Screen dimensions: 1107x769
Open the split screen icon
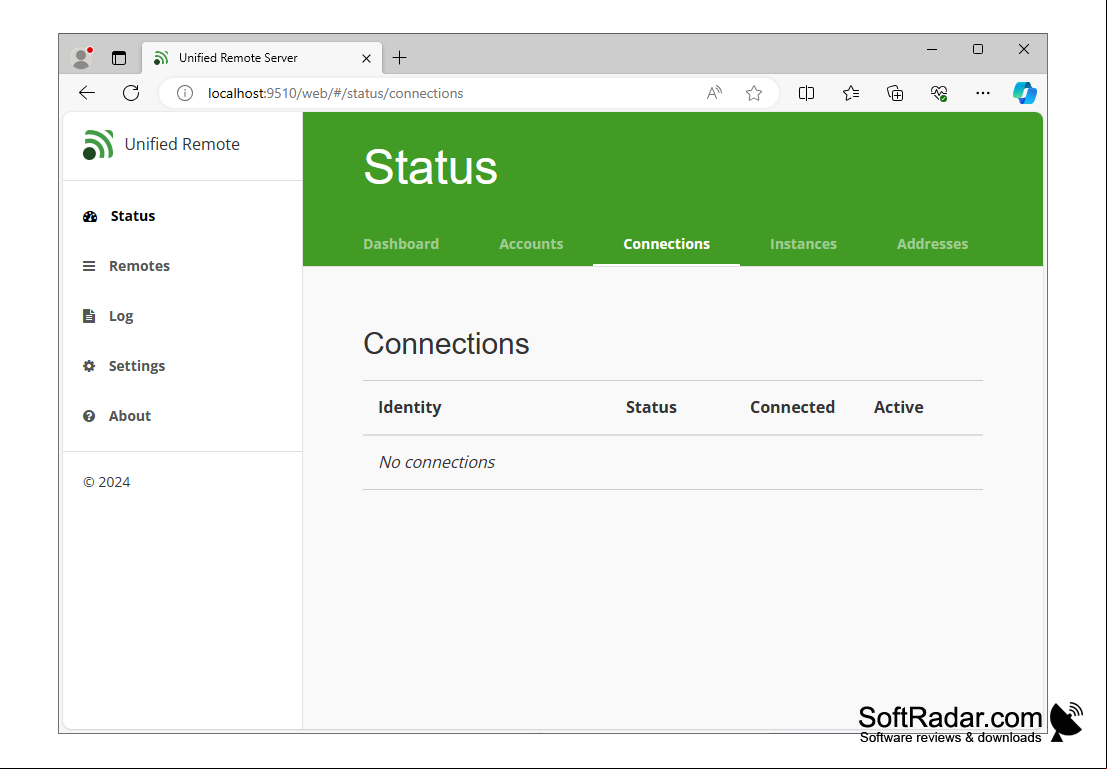pos(806,93)
